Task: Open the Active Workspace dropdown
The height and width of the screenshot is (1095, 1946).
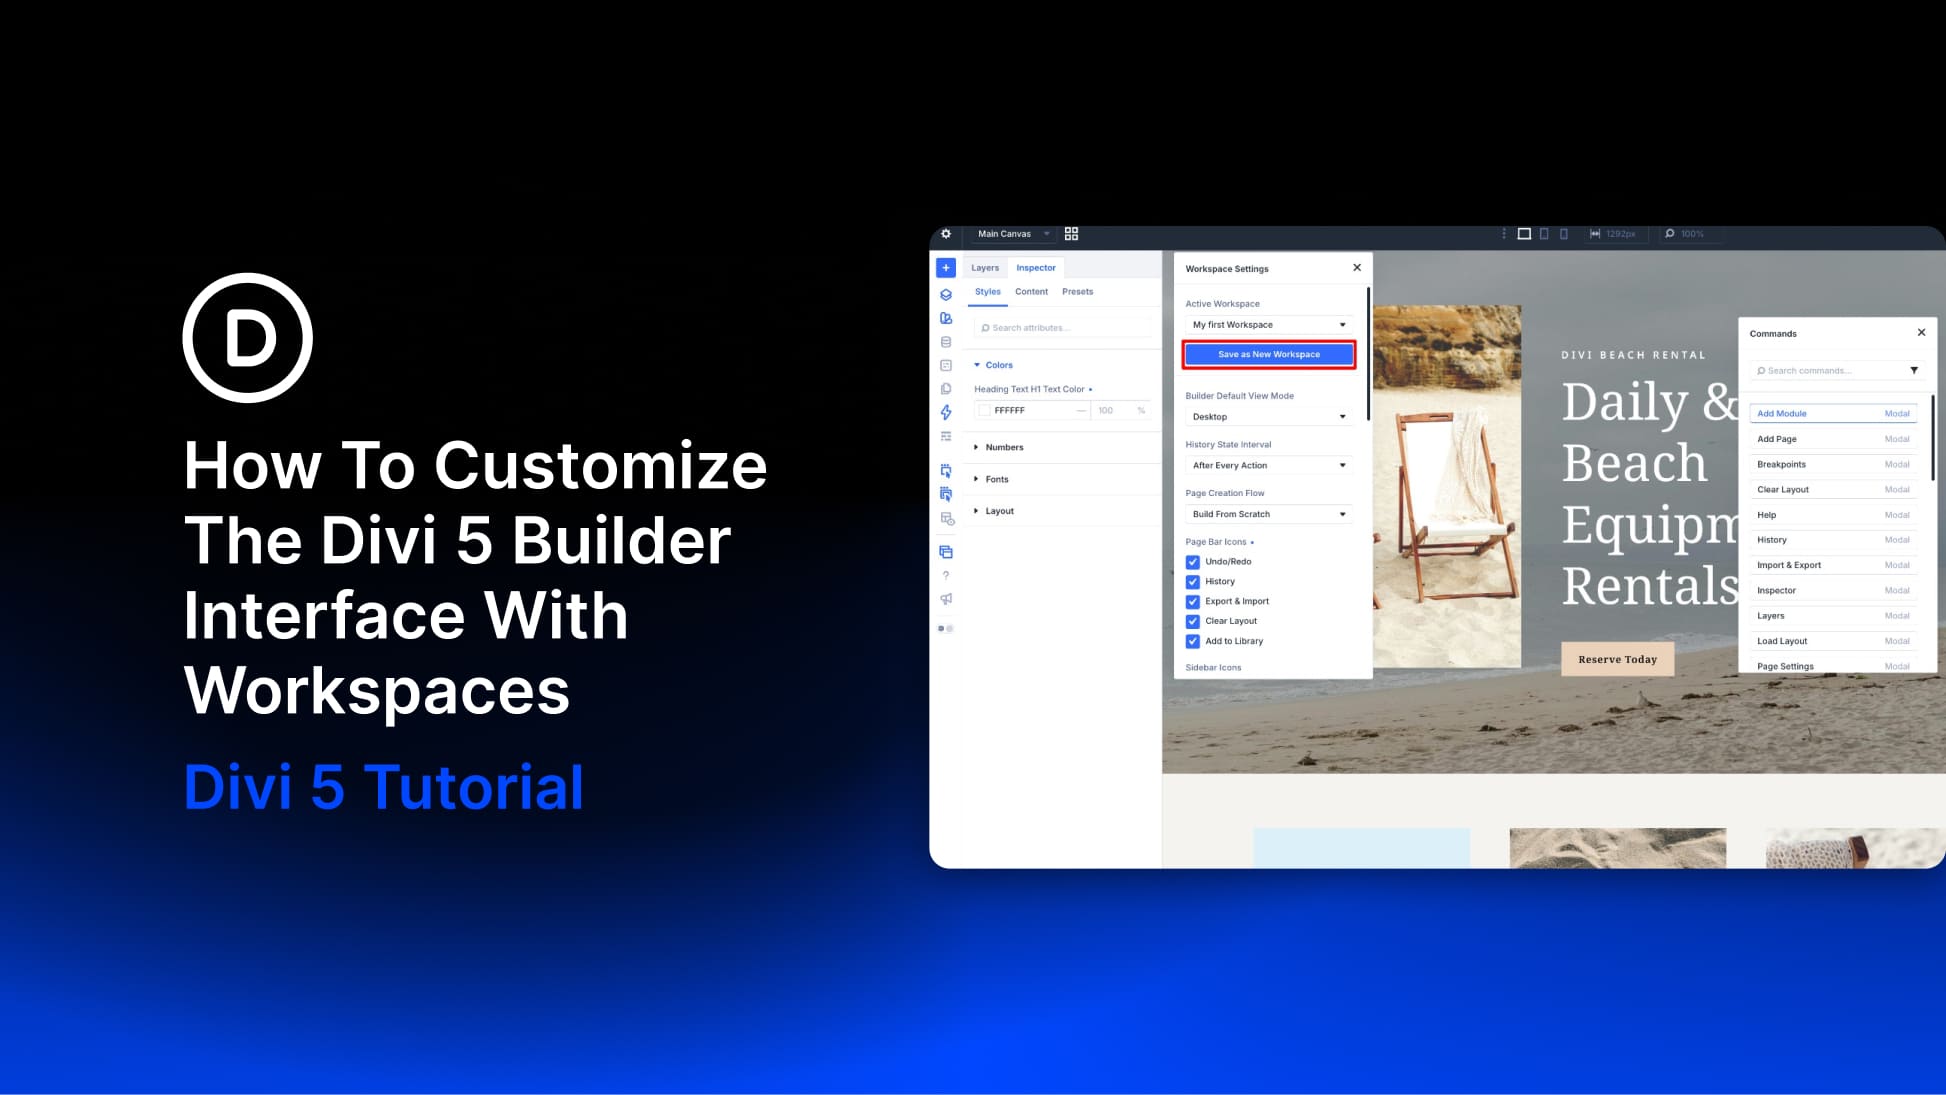Action: pyautogui.click(x=1269, y=325)
